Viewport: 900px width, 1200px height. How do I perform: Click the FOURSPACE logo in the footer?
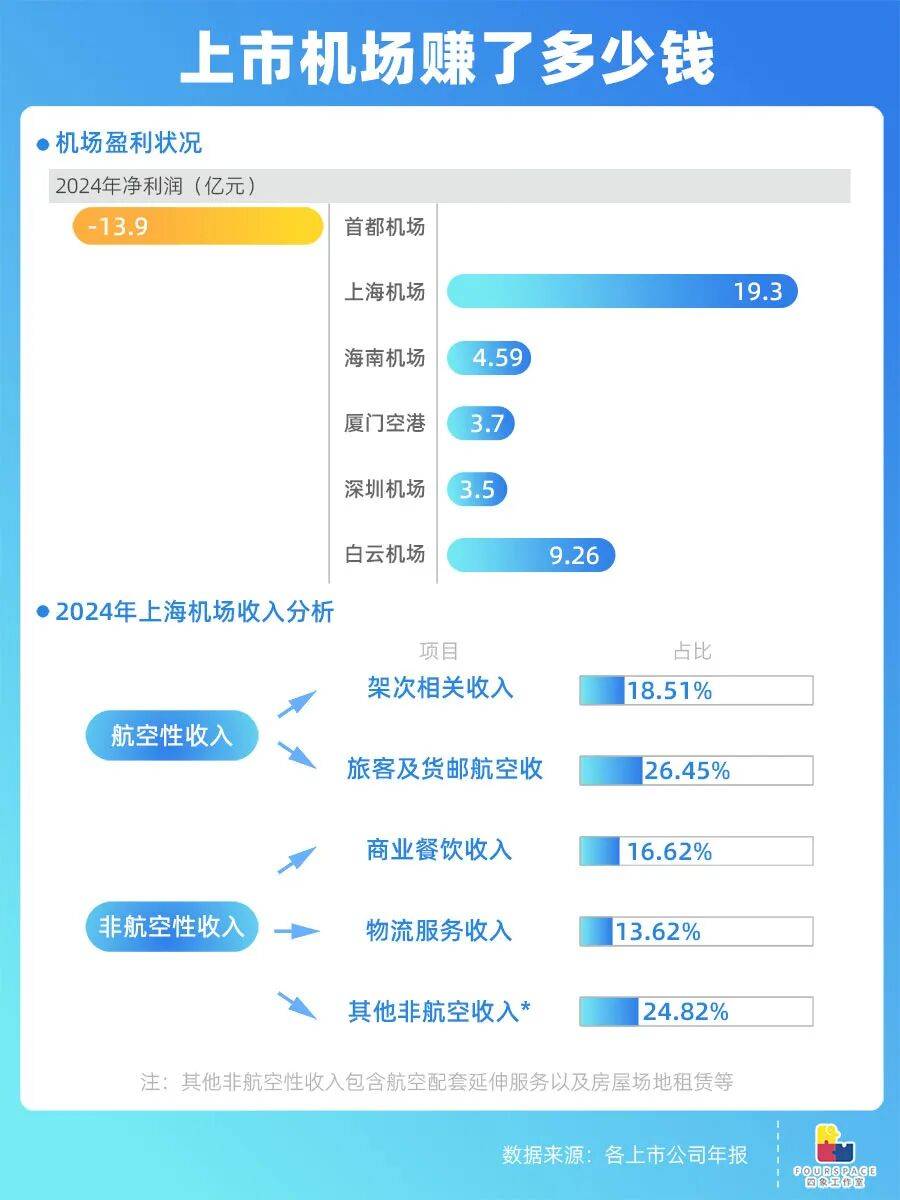click(x=834, y=1153)
